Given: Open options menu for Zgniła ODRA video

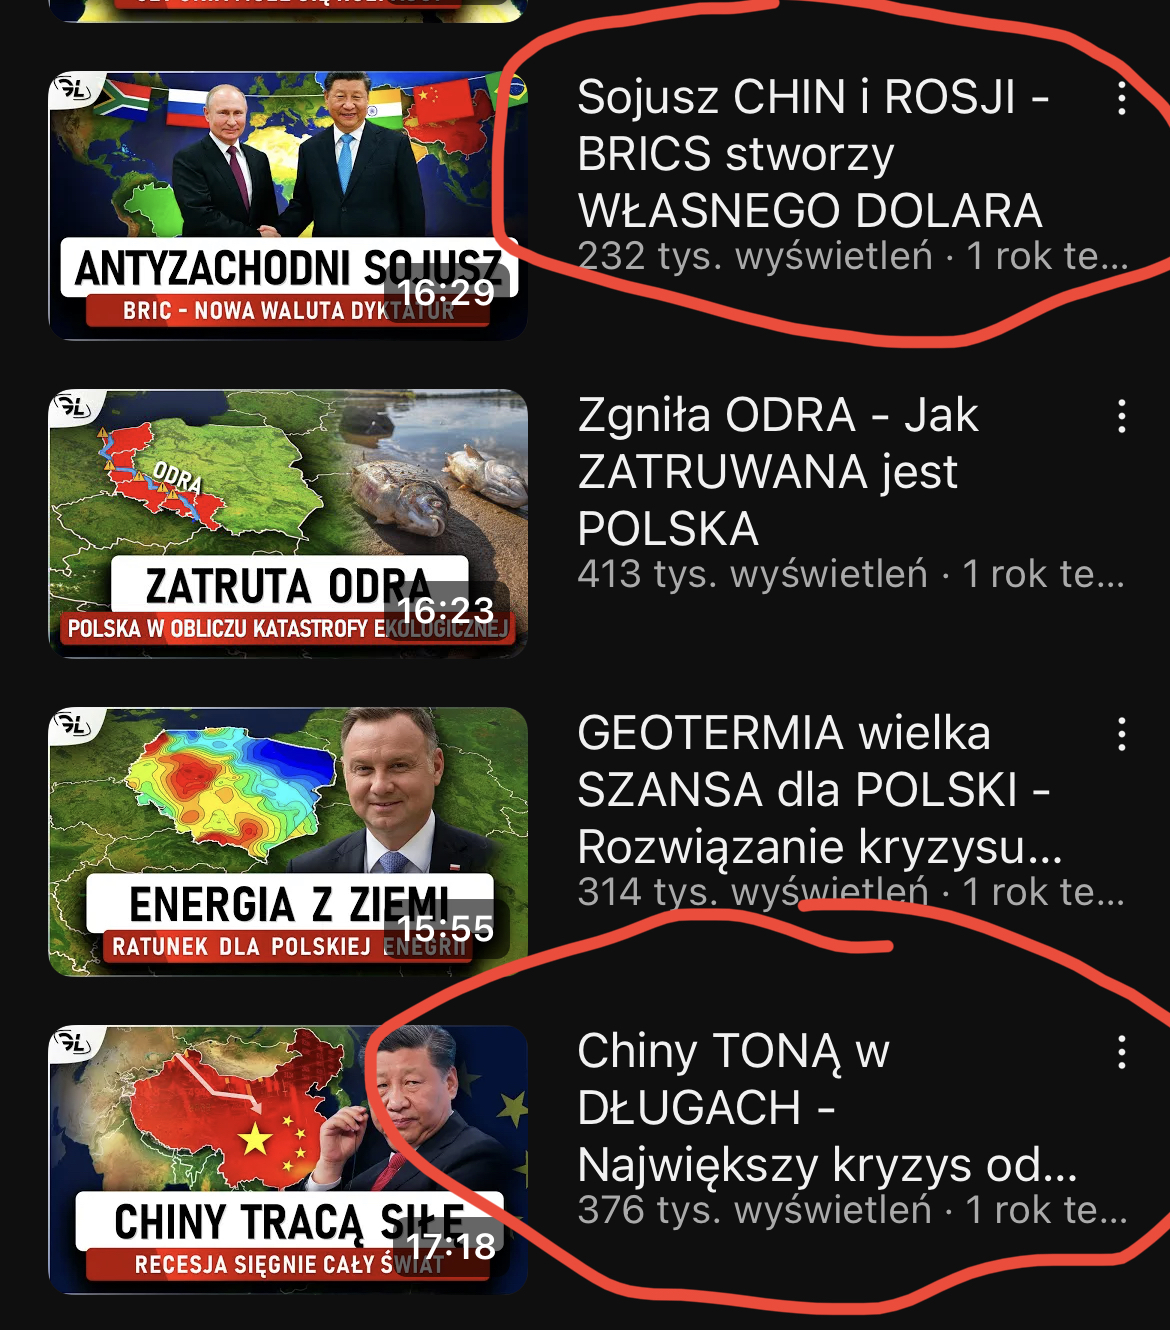Looking at the screenshot, I should click(1122, 416).
